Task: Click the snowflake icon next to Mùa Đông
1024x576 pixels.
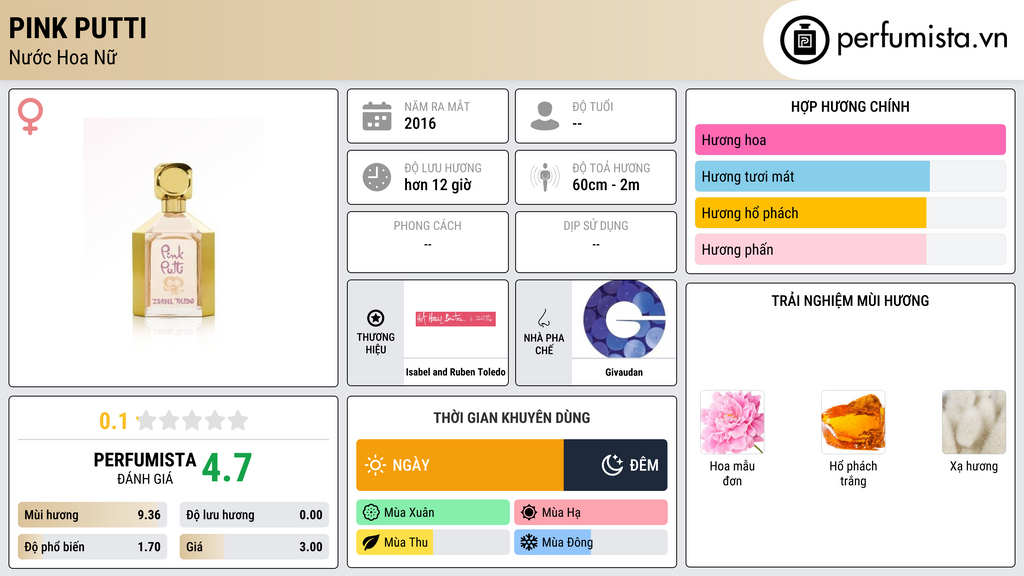Action: [x=529, y=542]
